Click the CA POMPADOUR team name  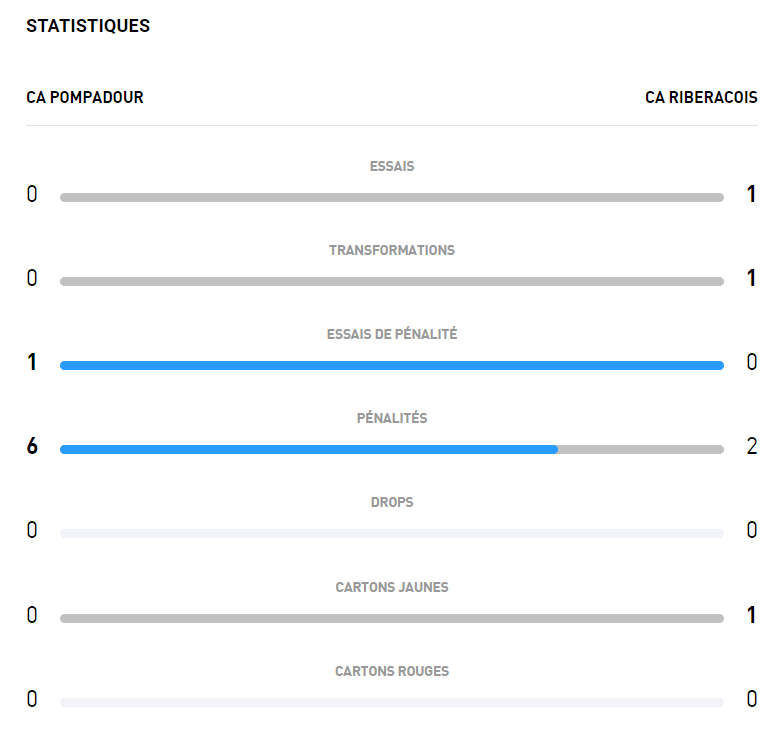[85, 98]
